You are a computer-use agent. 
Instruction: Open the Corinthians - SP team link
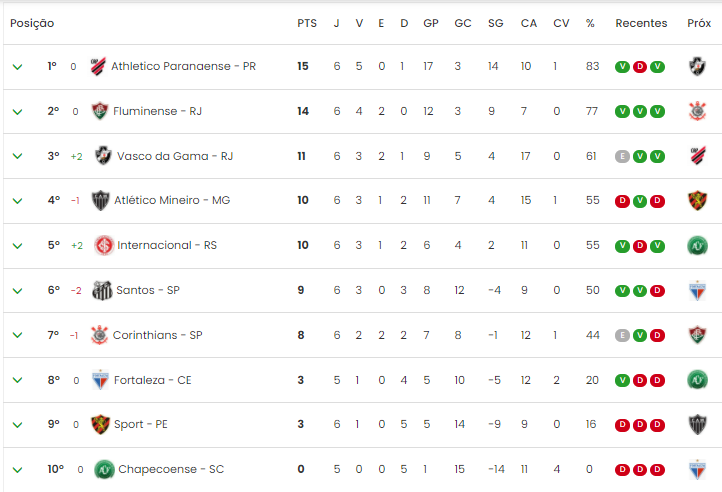pyautogui.click(x=157, y=335)
